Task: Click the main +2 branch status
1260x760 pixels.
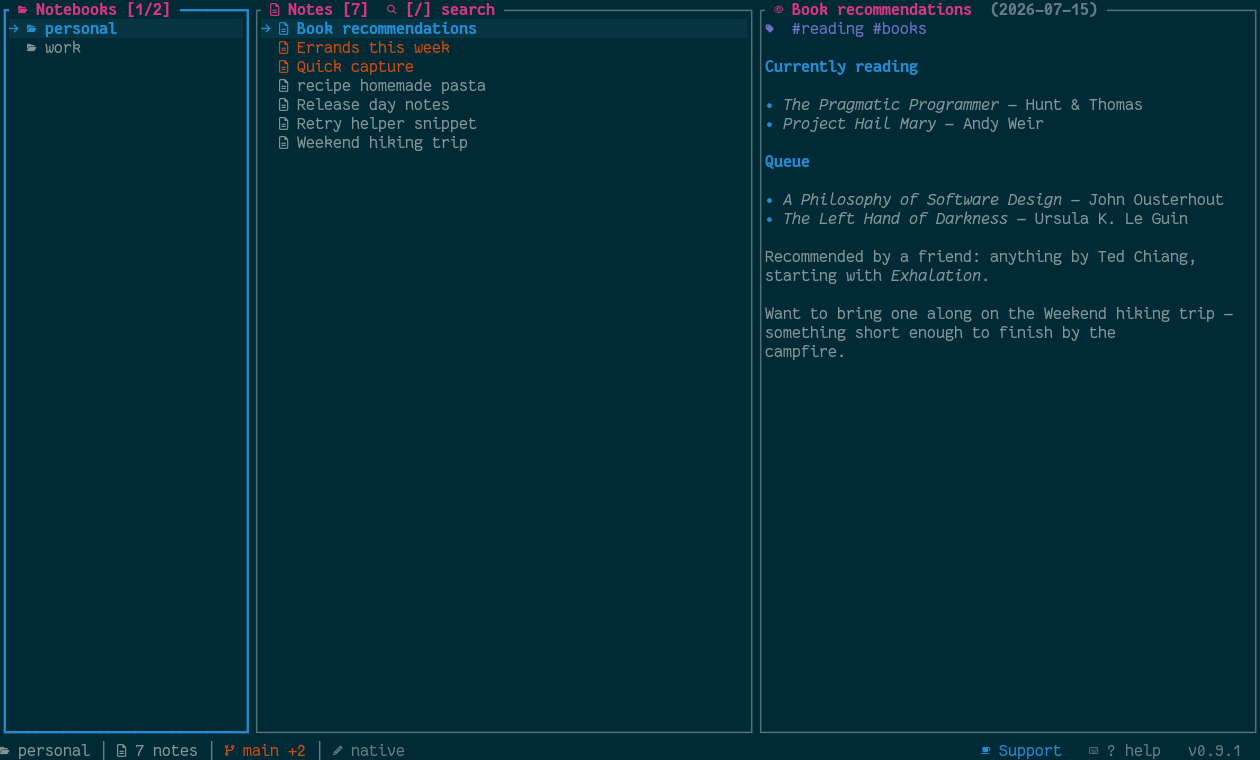Action: click(273, 750)
